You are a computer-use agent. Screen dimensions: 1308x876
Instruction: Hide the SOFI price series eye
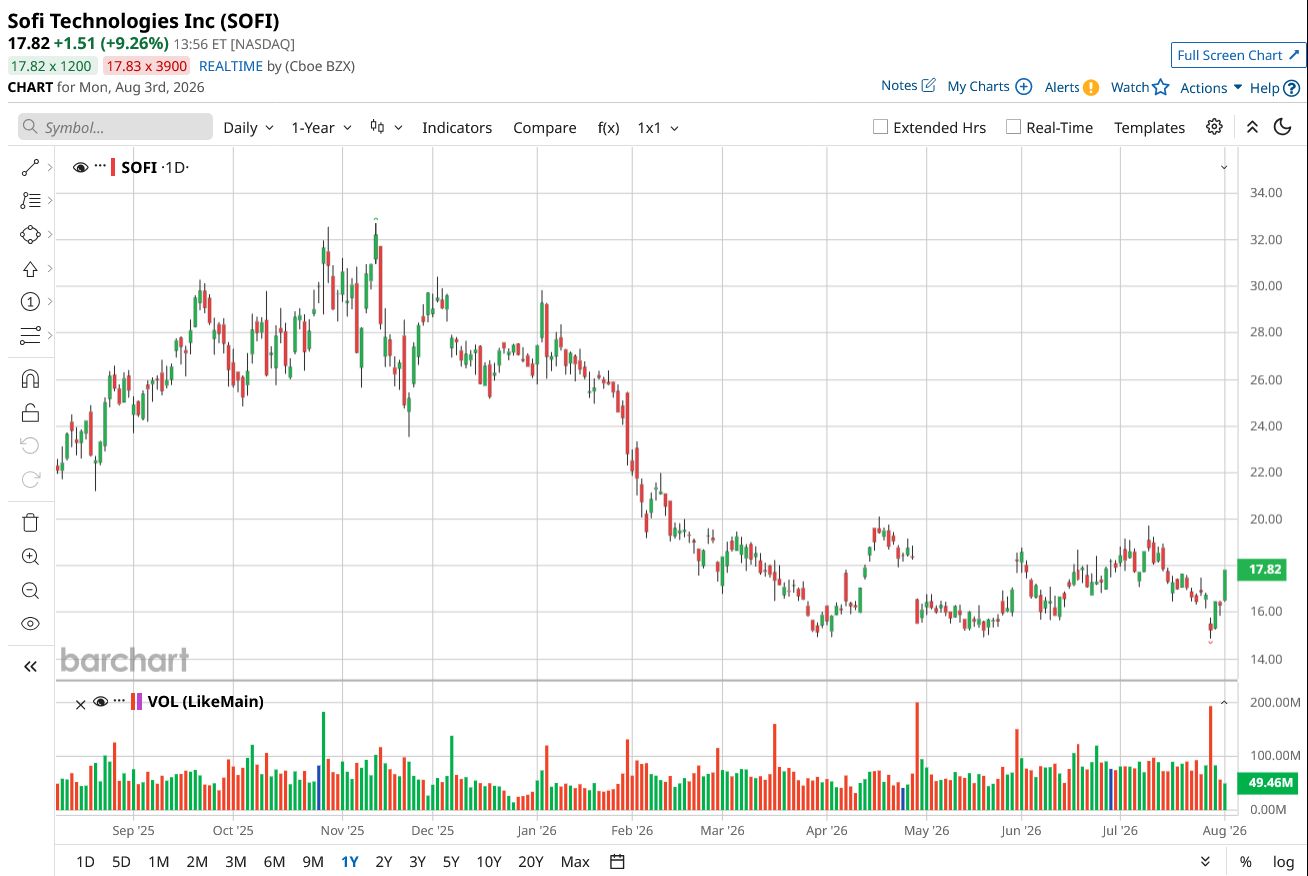coord(81,167)
